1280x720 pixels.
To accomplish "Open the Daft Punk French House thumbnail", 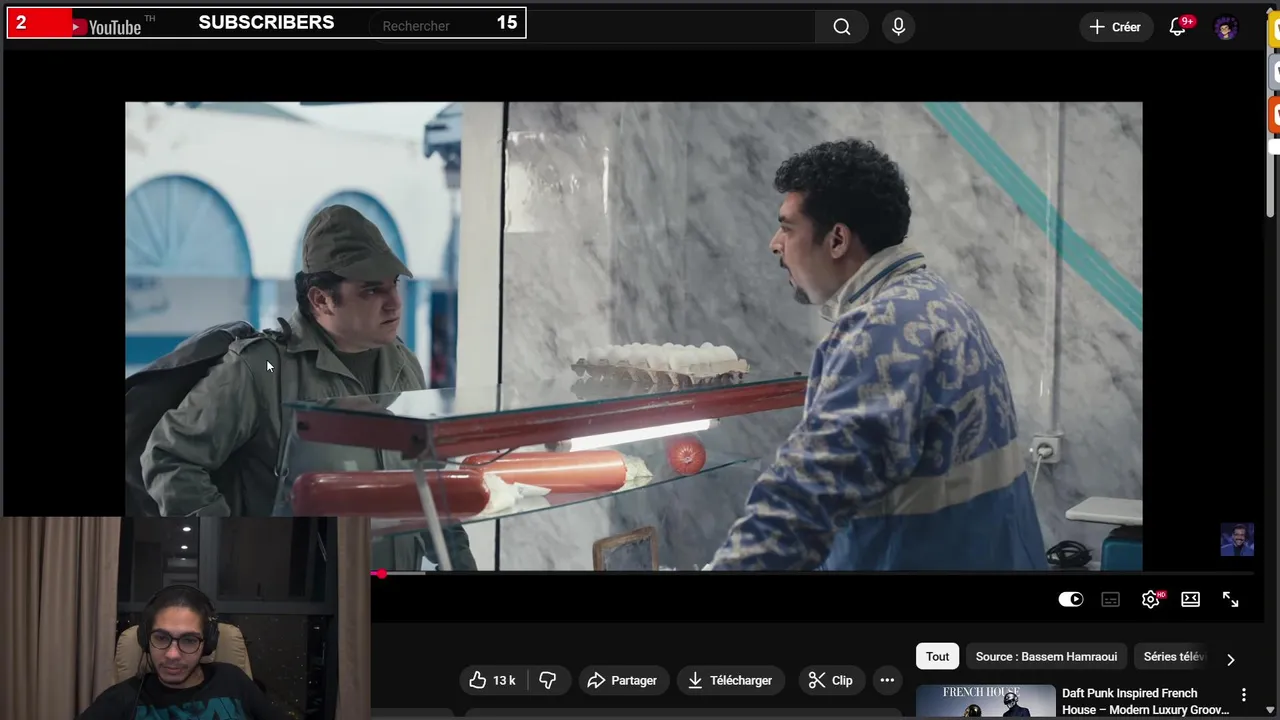I will [x=985, y=702].
